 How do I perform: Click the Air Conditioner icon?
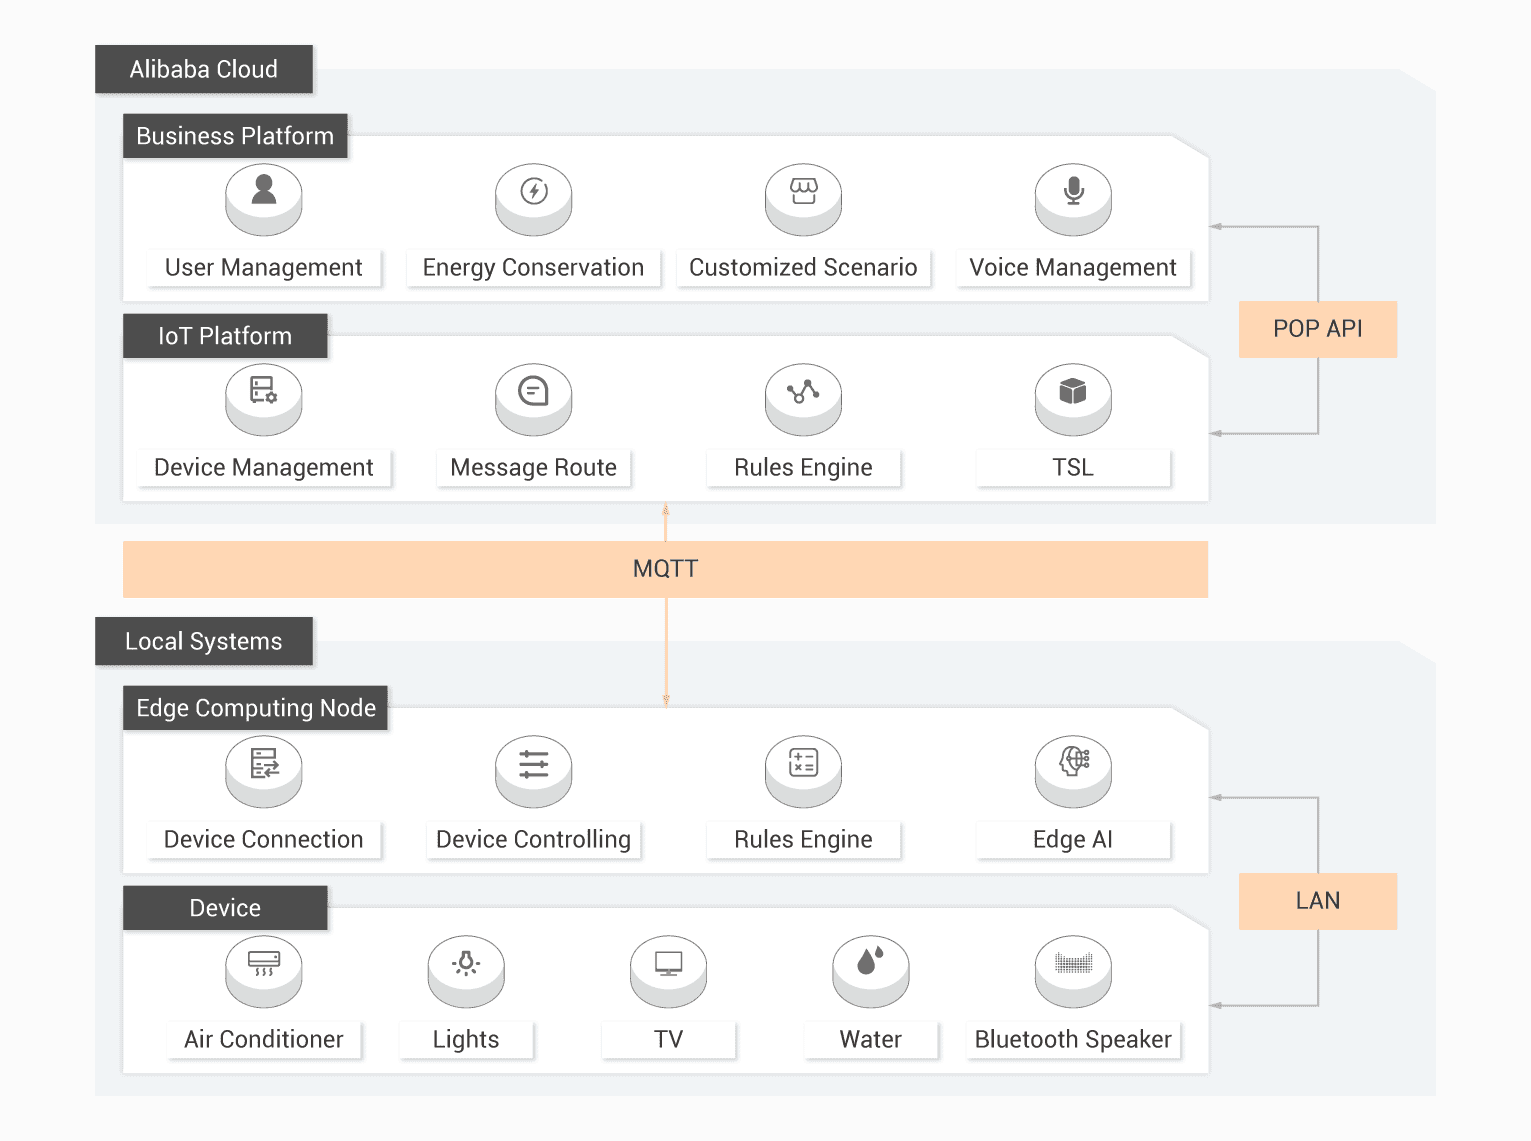[264, 964]
